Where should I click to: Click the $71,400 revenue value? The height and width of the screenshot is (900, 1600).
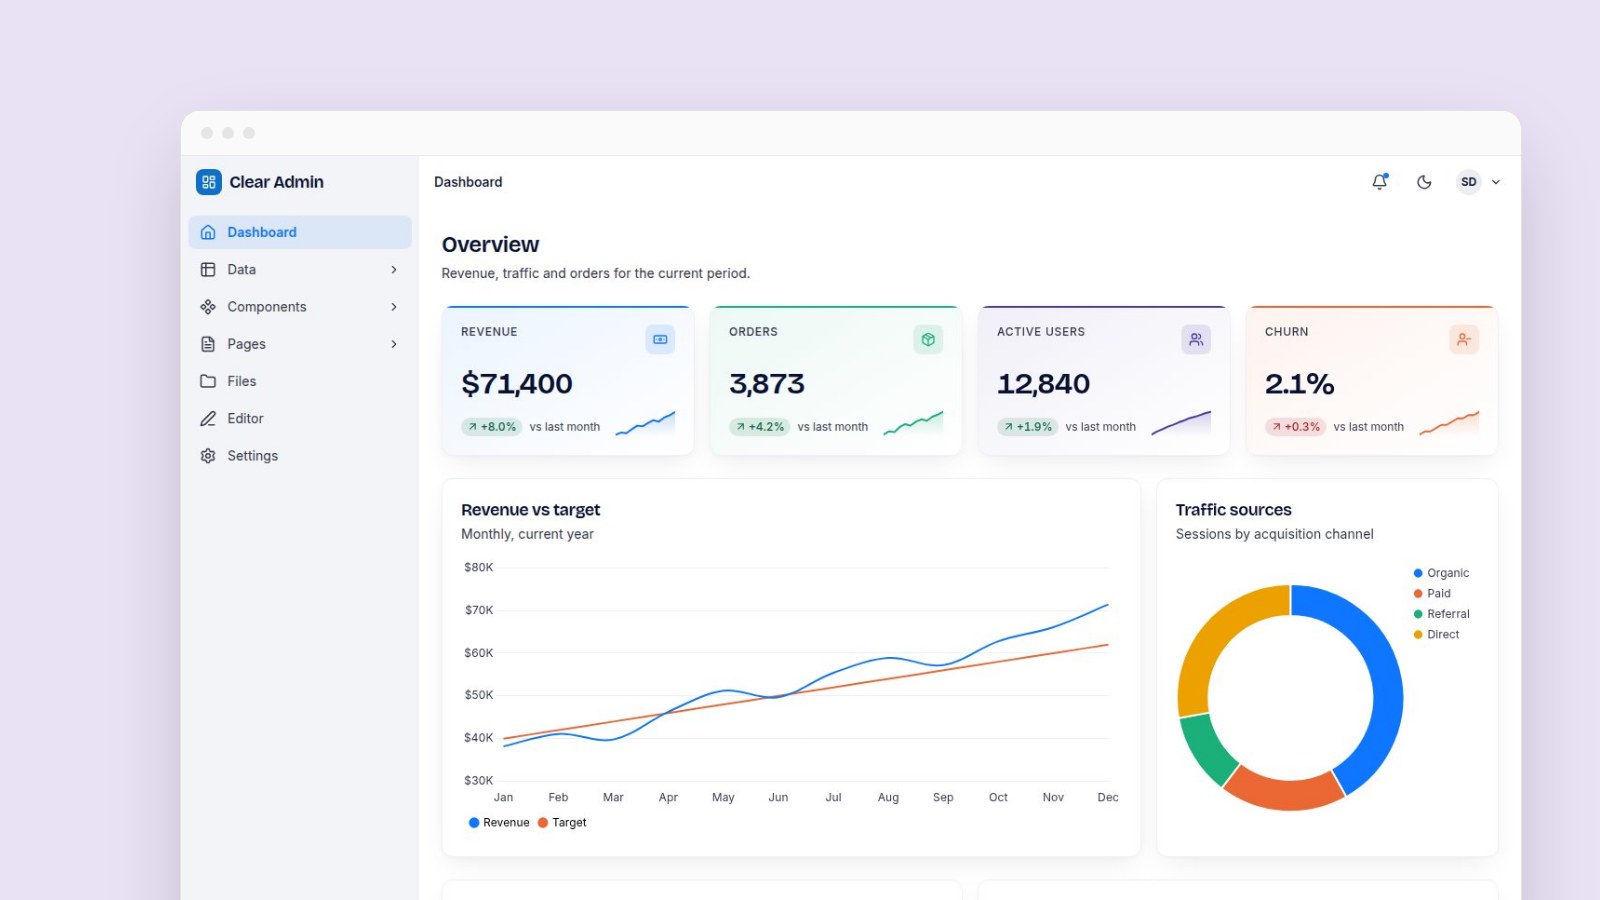point(517,384)
